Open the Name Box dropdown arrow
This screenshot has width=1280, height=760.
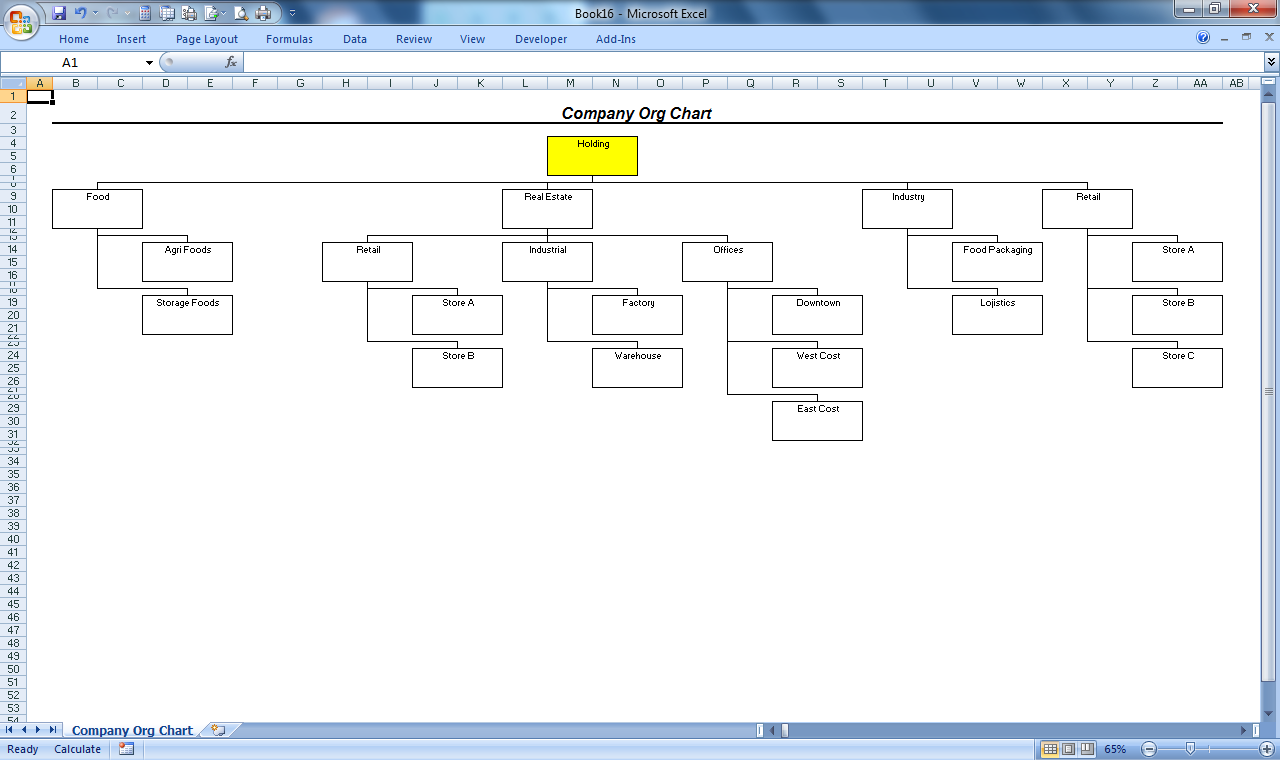(150, 62)
